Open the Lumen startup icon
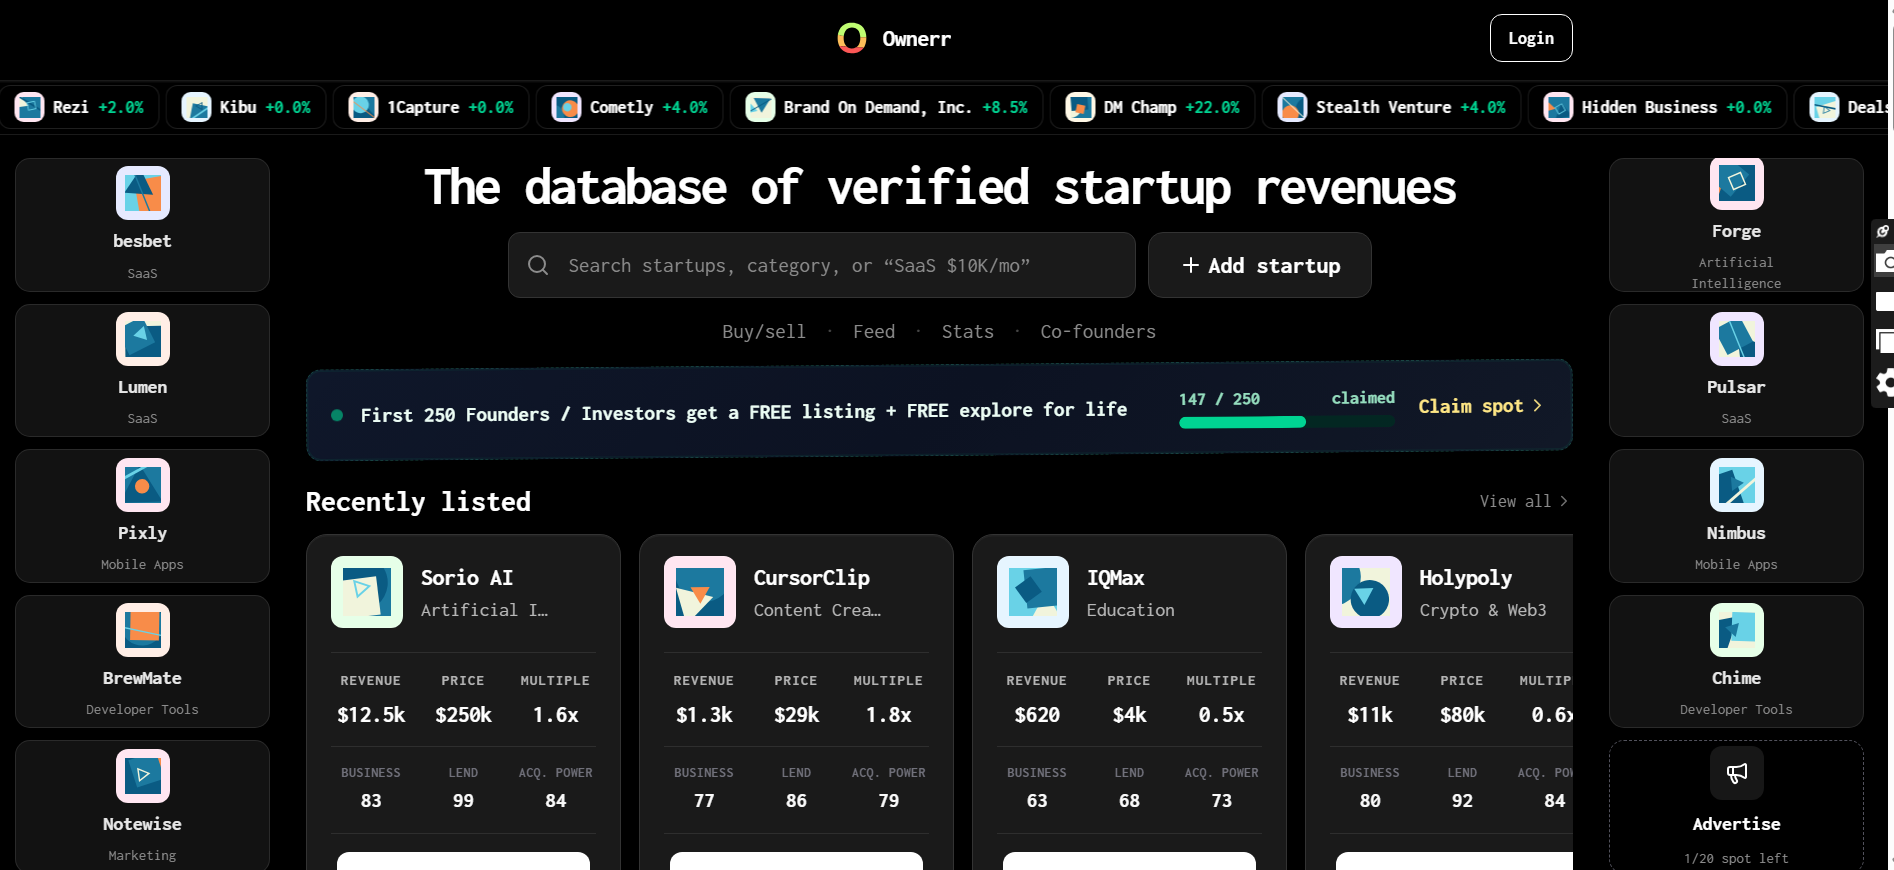This screenshot has height=870, width=1894. (143, 339)
